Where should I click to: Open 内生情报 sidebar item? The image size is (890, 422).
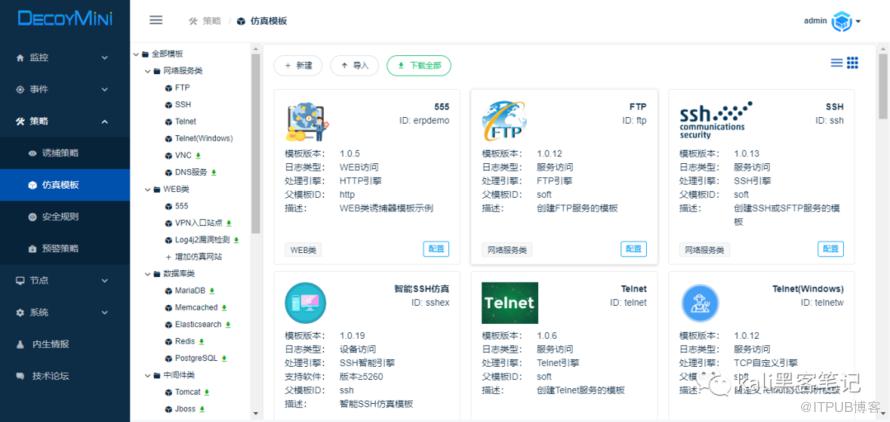[x=65, y=344]
